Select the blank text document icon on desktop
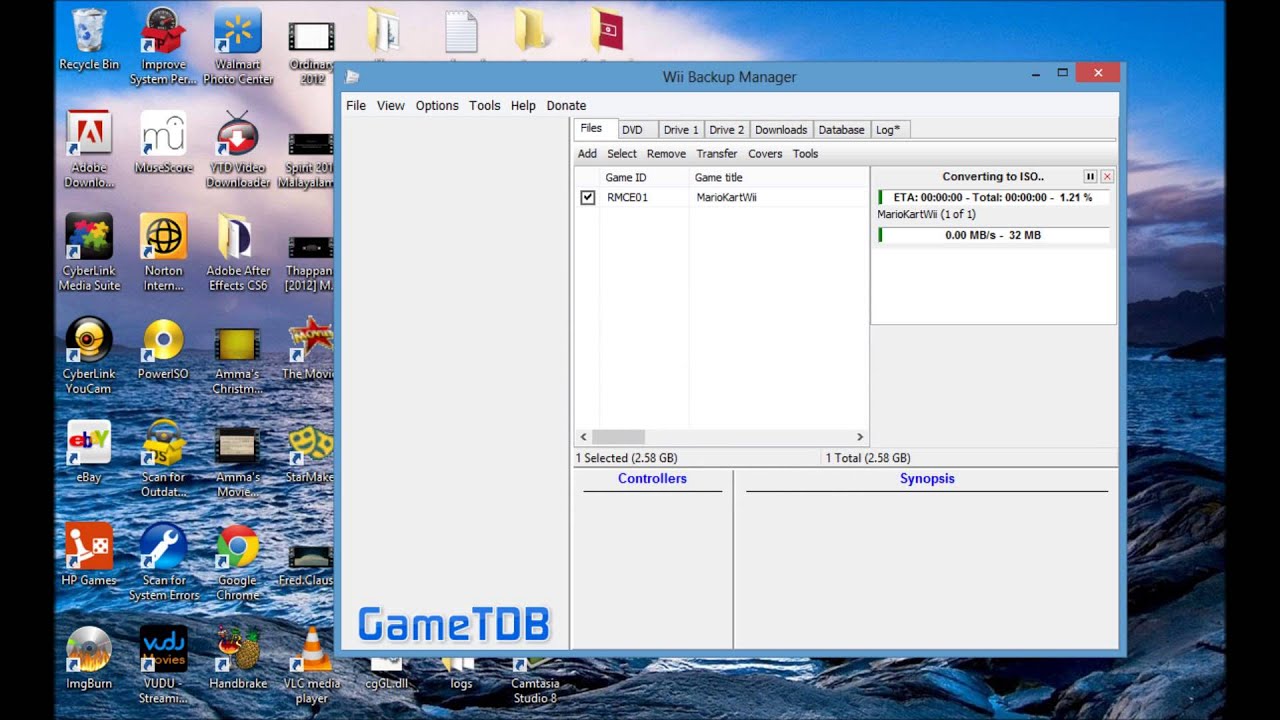The image size is (1280, 720). (x=461, y=32)
